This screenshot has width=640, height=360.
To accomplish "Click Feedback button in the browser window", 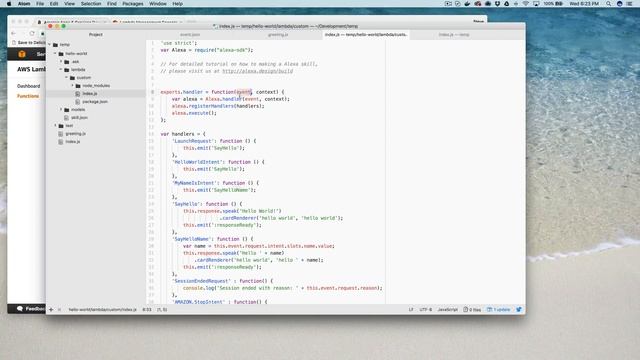I will click(31, 309).
